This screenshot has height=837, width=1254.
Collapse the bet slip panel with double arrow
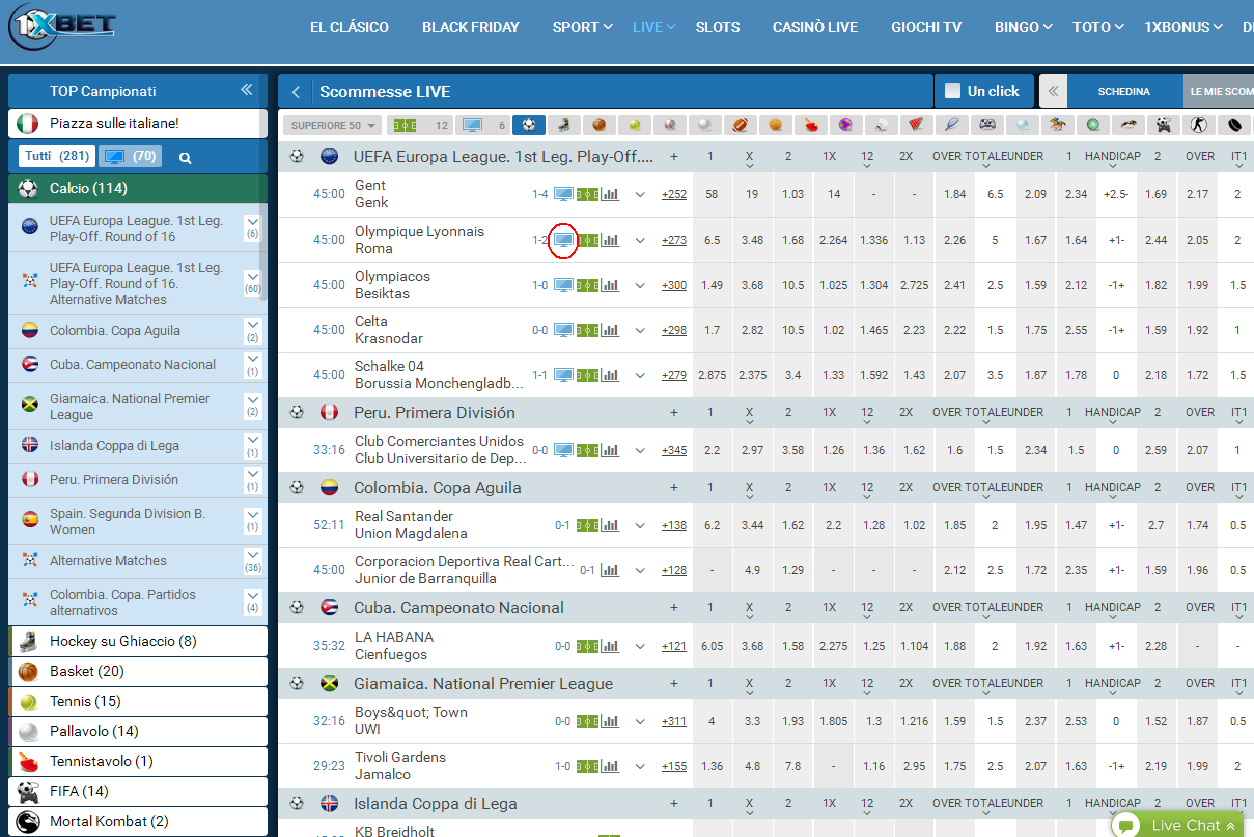(1053, 91)
